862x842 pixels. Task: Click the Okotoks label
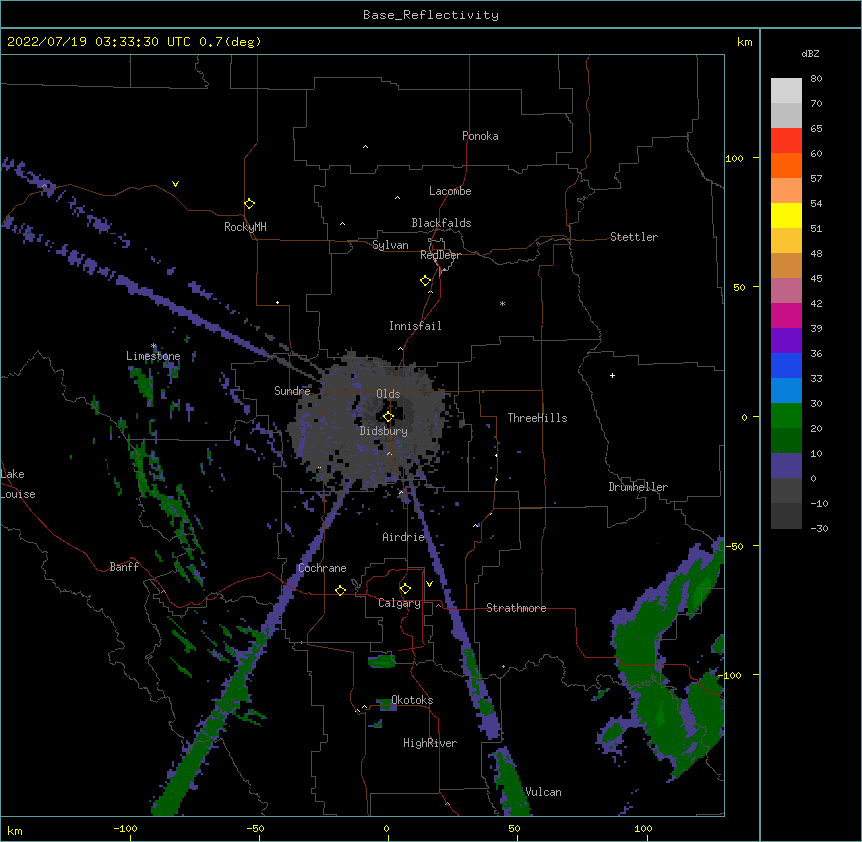tap(412, 700)
